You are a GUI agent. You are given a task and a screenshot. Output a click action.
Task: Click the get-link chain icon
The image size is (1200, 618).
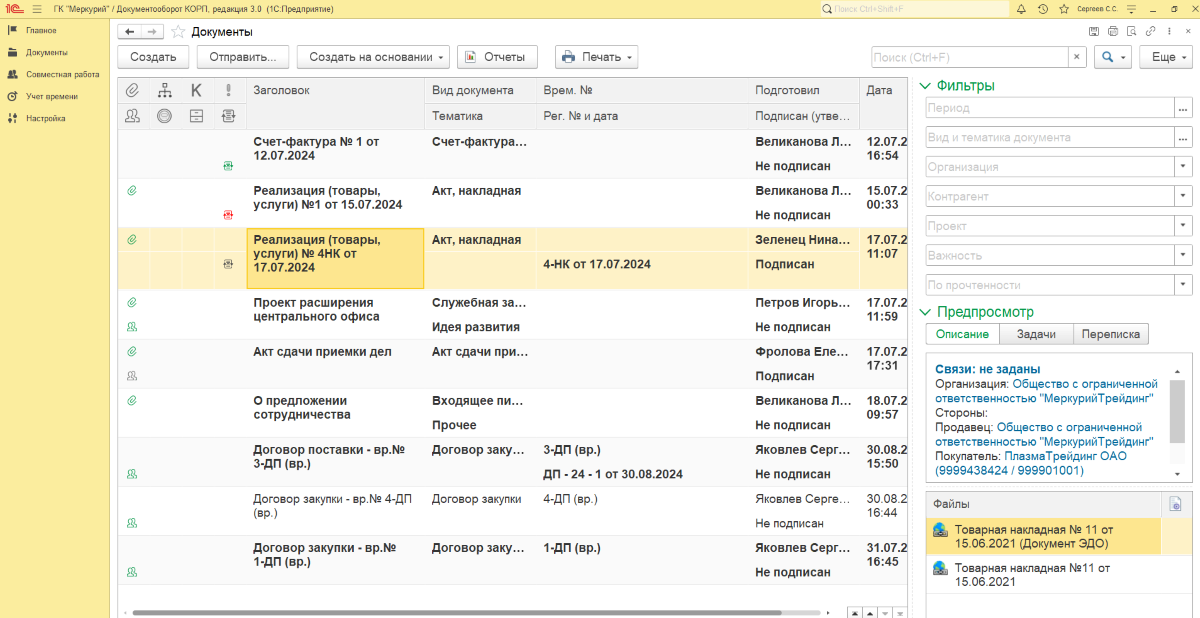tap(1151, 32)
